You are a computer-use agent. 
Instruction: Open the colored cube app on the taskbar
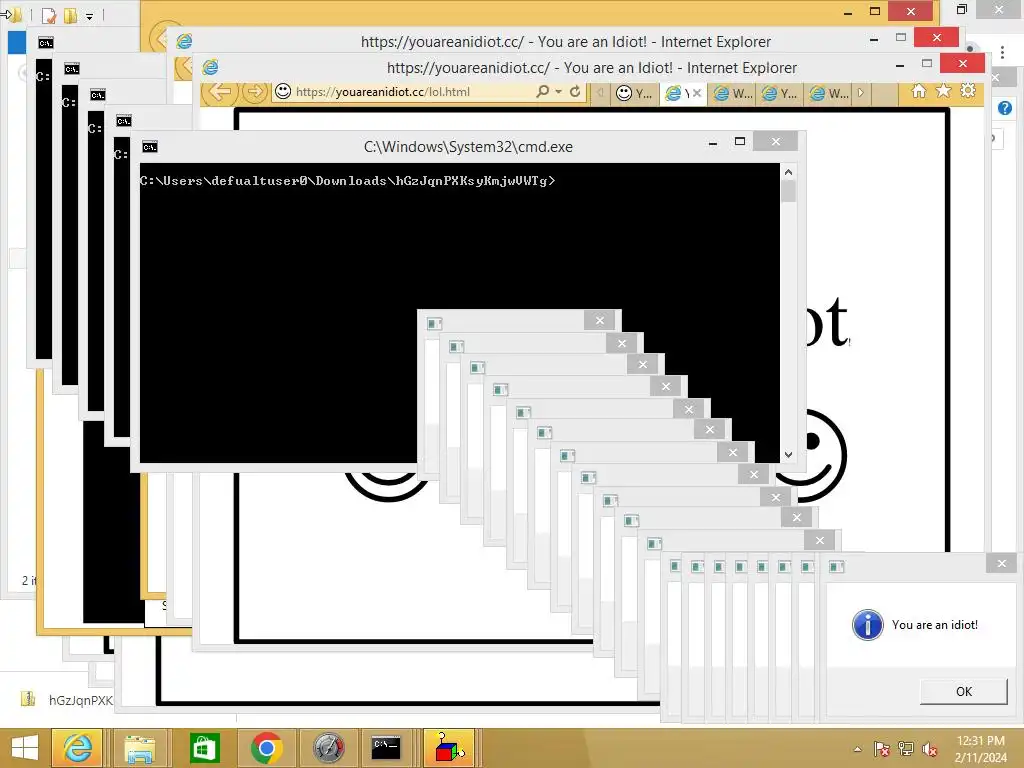tap(449, 748)
